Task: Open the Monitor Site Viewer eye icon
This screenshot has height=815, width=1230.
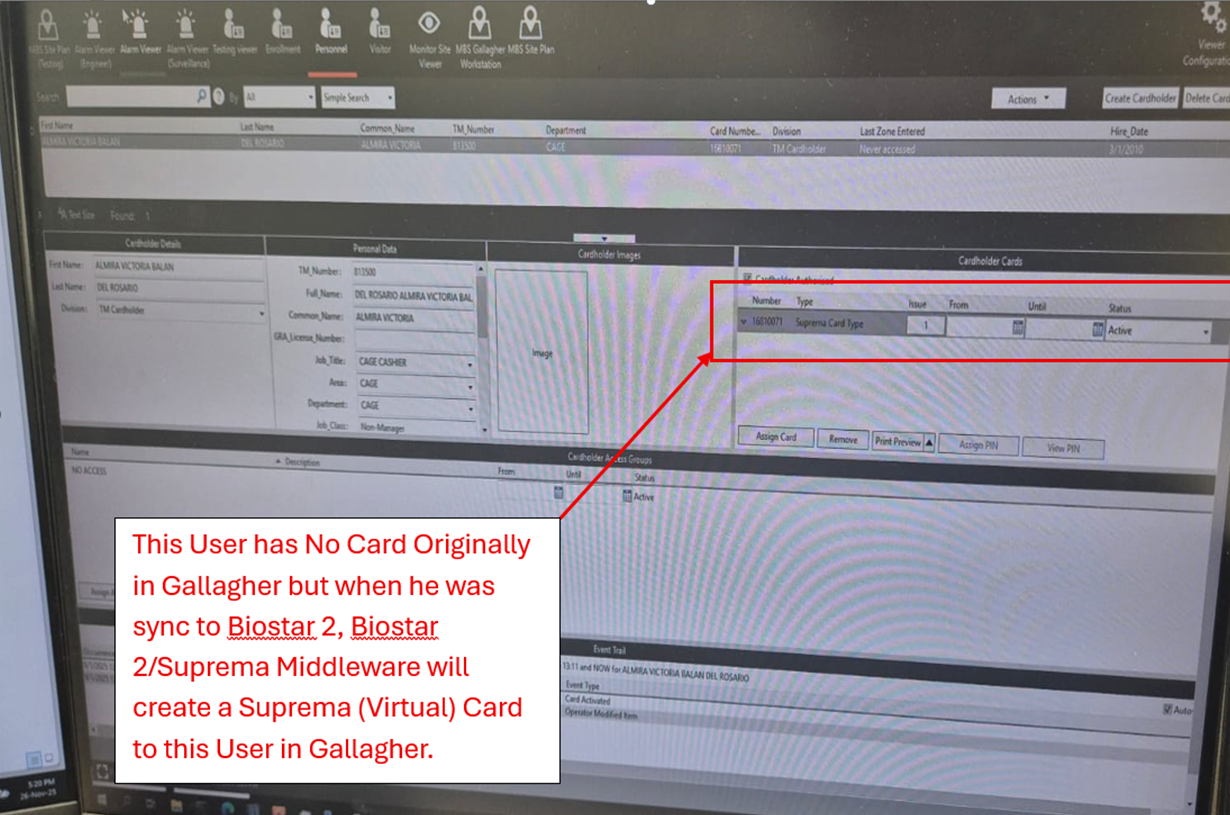Action: point(430,22)
